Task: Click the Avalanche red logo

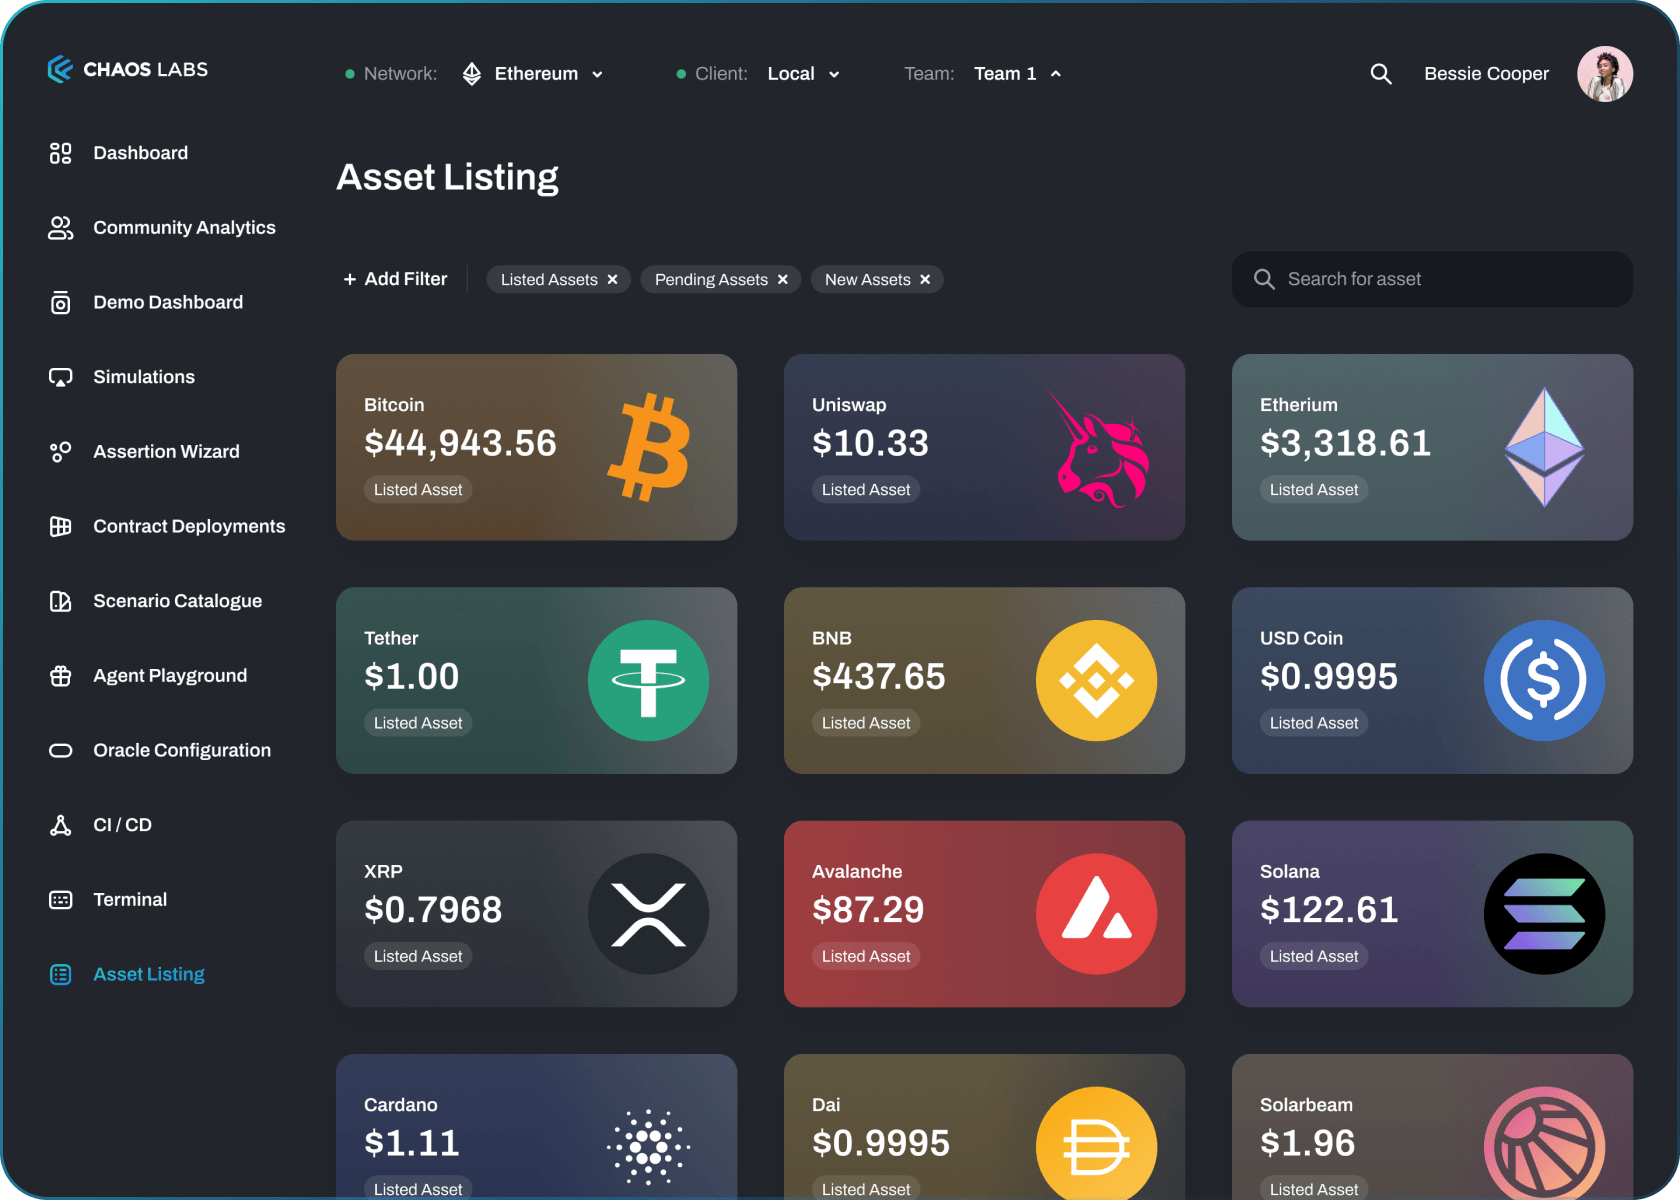Action: click(x=1097, y=914)
